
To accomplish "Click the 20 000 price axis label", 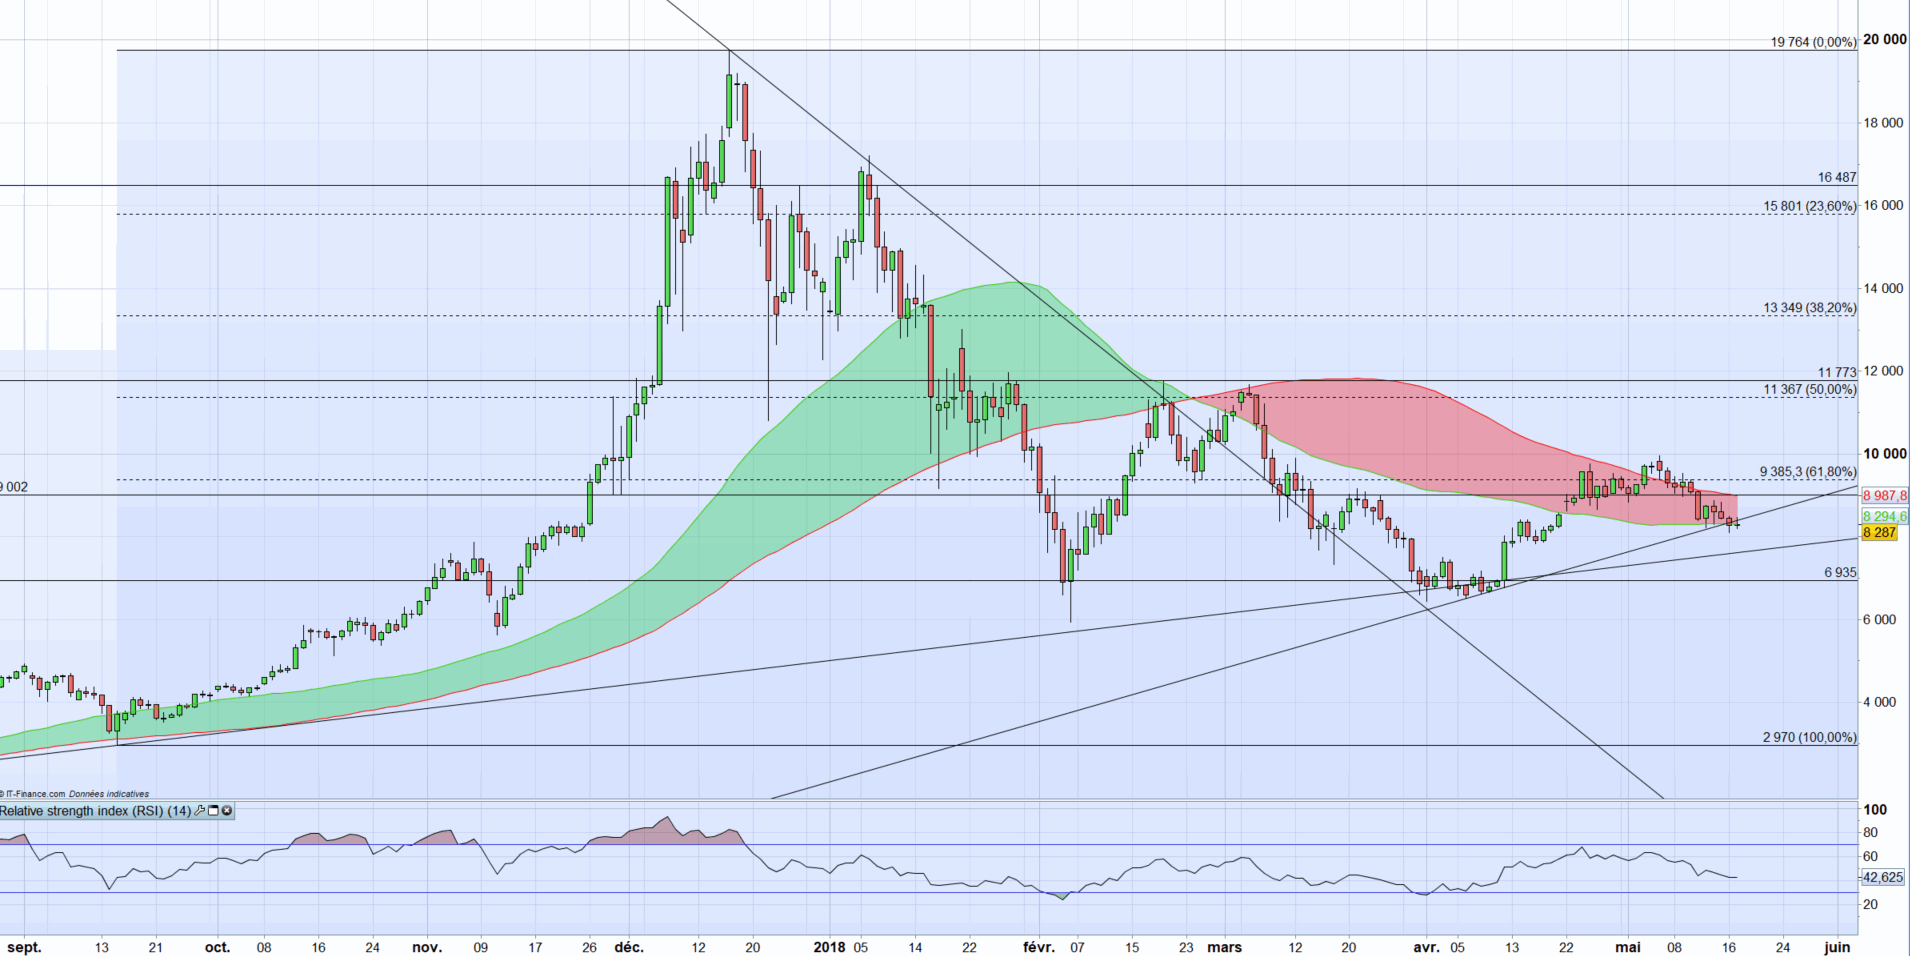I will click(x=1884, y=39).
